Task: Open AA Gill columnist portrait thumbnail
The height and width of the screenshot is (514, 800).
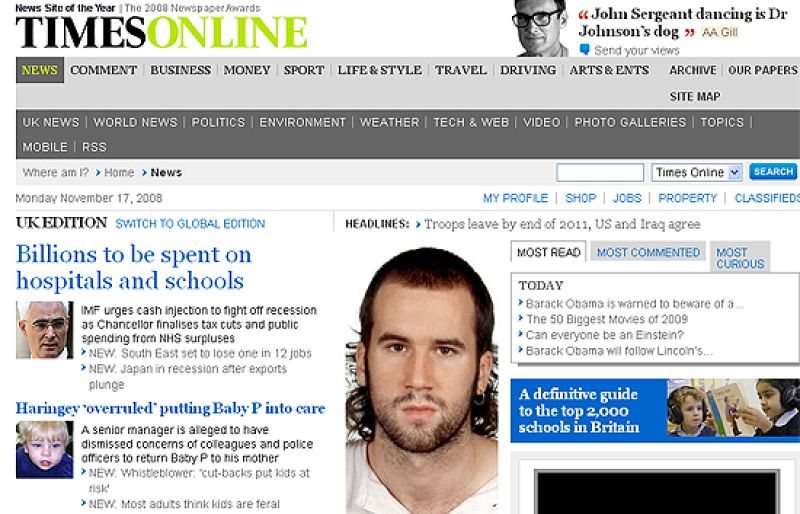Action: coord(541,28)
